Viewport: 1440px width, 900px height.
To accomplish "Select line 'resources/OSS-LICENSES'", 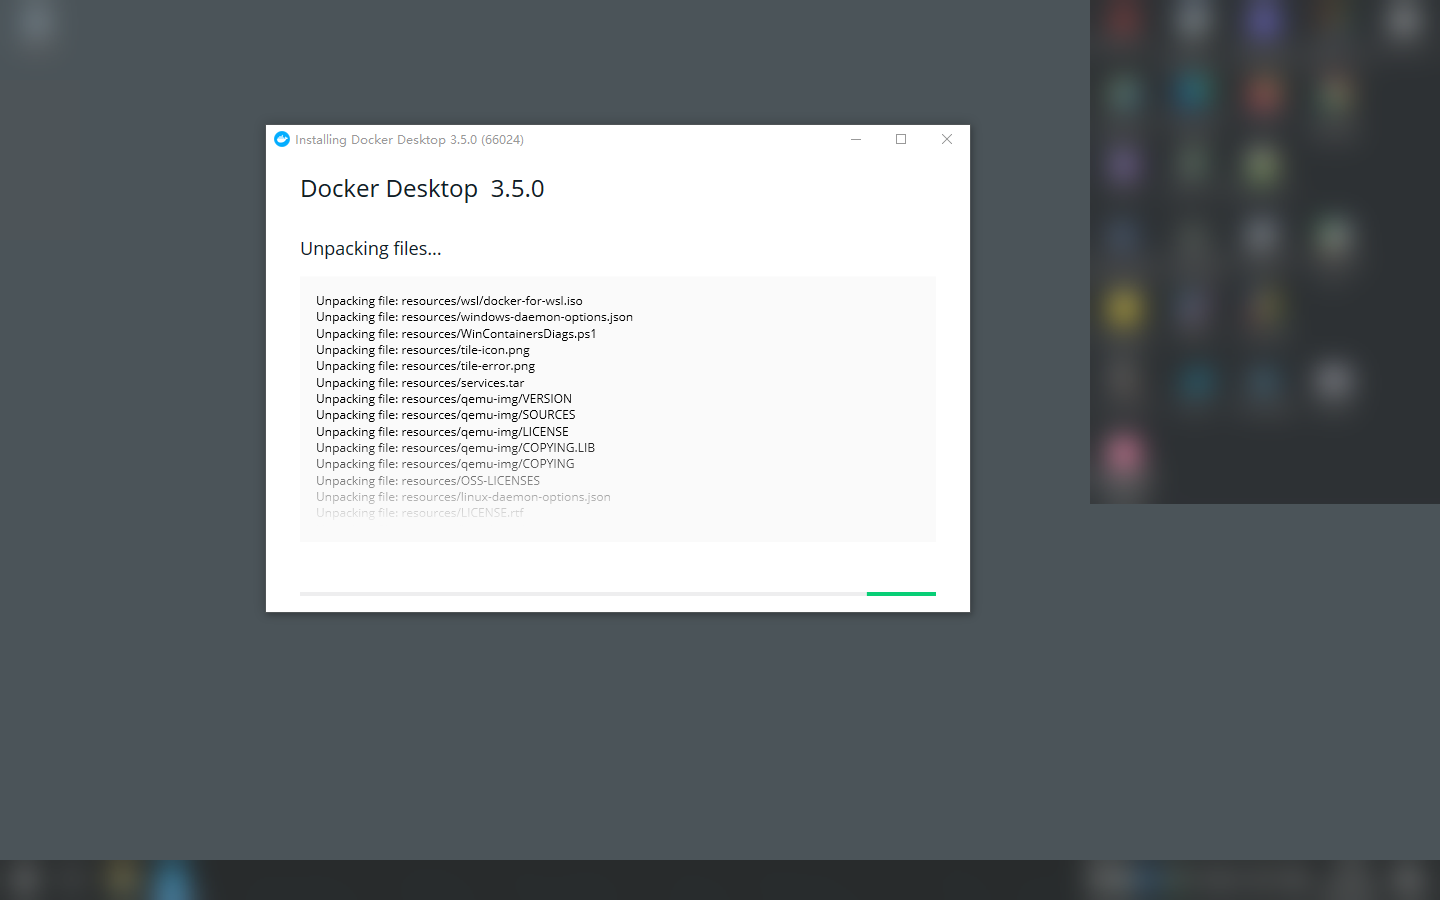I will pyautogui.click(x=428, y=481).
